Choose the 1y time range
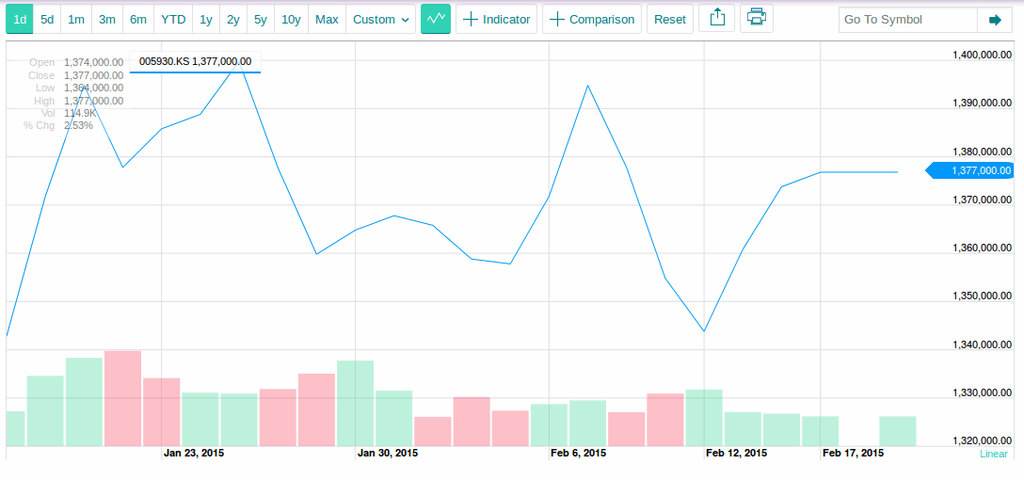 (206, 19)
